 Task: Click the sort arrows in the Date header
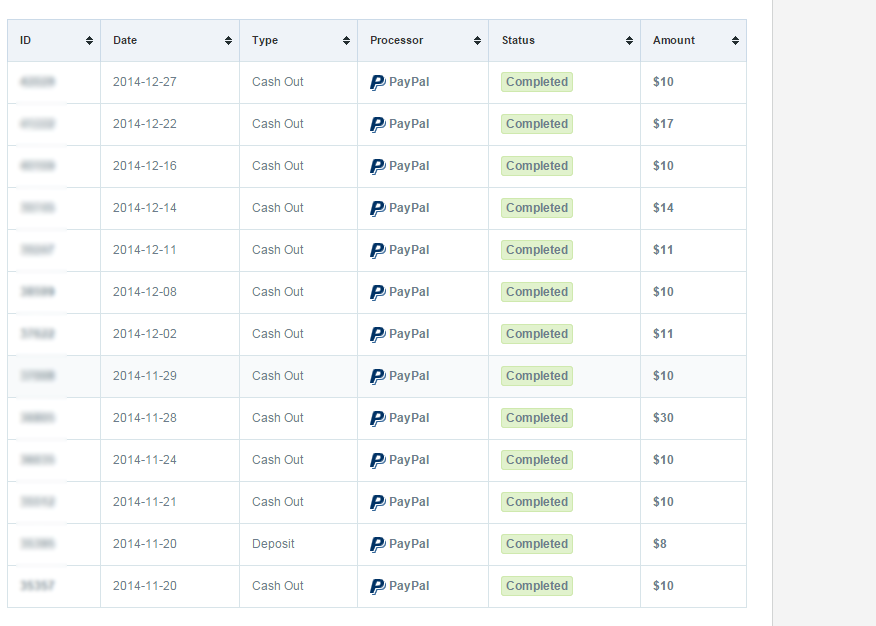228,41
